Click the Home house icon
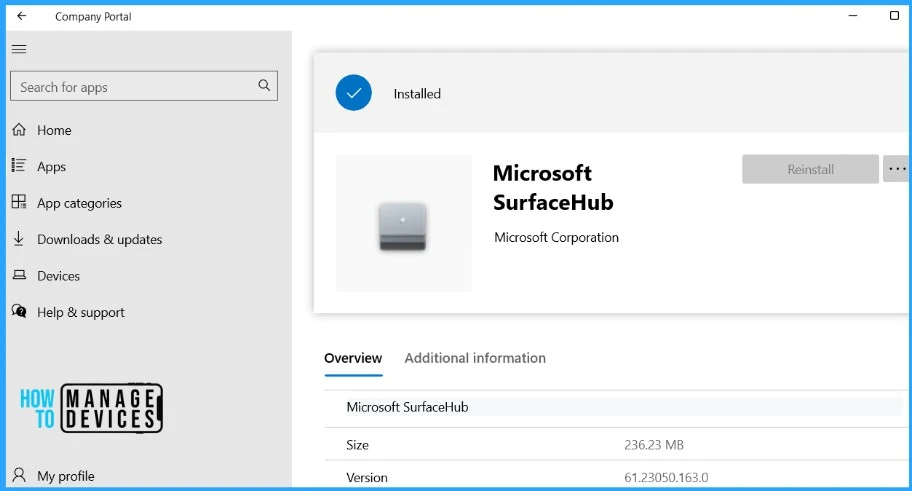Image resolution: width=912 pixels, height=491 pixels. tap(19, 130)
